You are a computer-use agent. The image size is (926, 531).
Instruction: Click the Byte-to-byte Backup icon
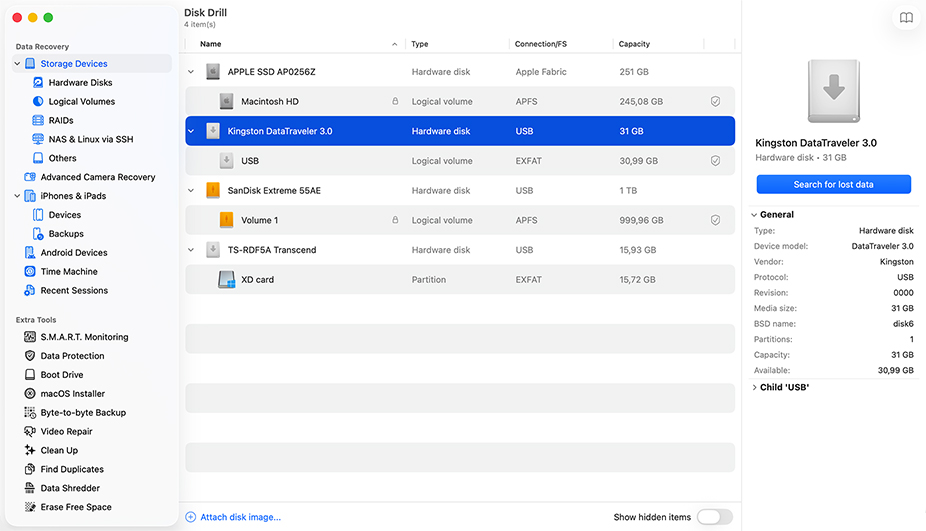coord(30,412)
